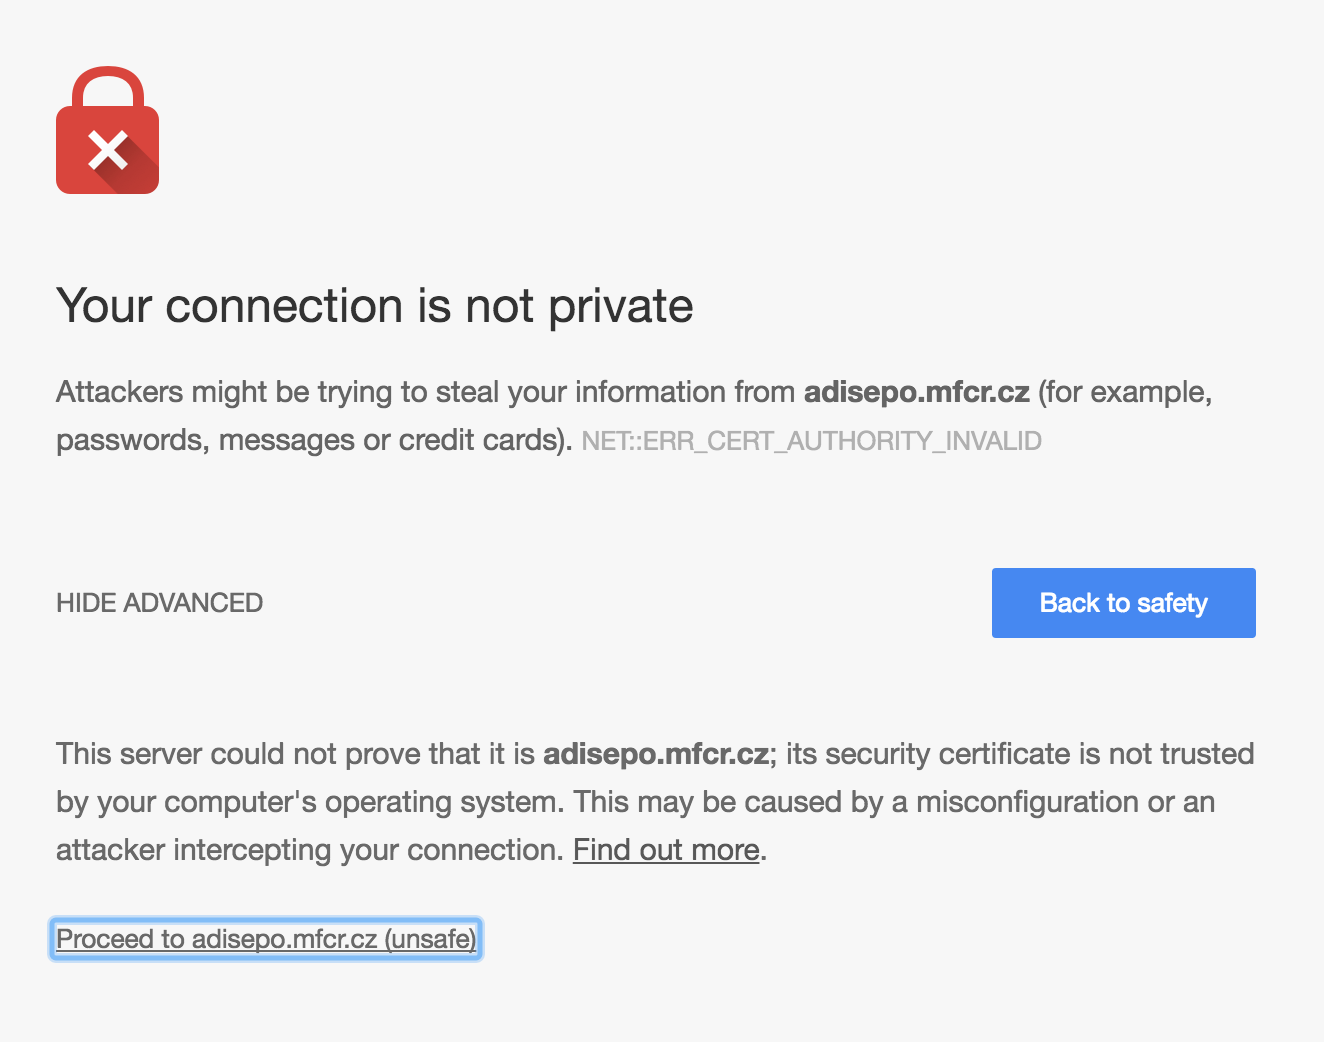Image resolution: width=1324 pixels, height=1042 pixels.
Task: Click the '(for example,' text
Action: 1125,392
